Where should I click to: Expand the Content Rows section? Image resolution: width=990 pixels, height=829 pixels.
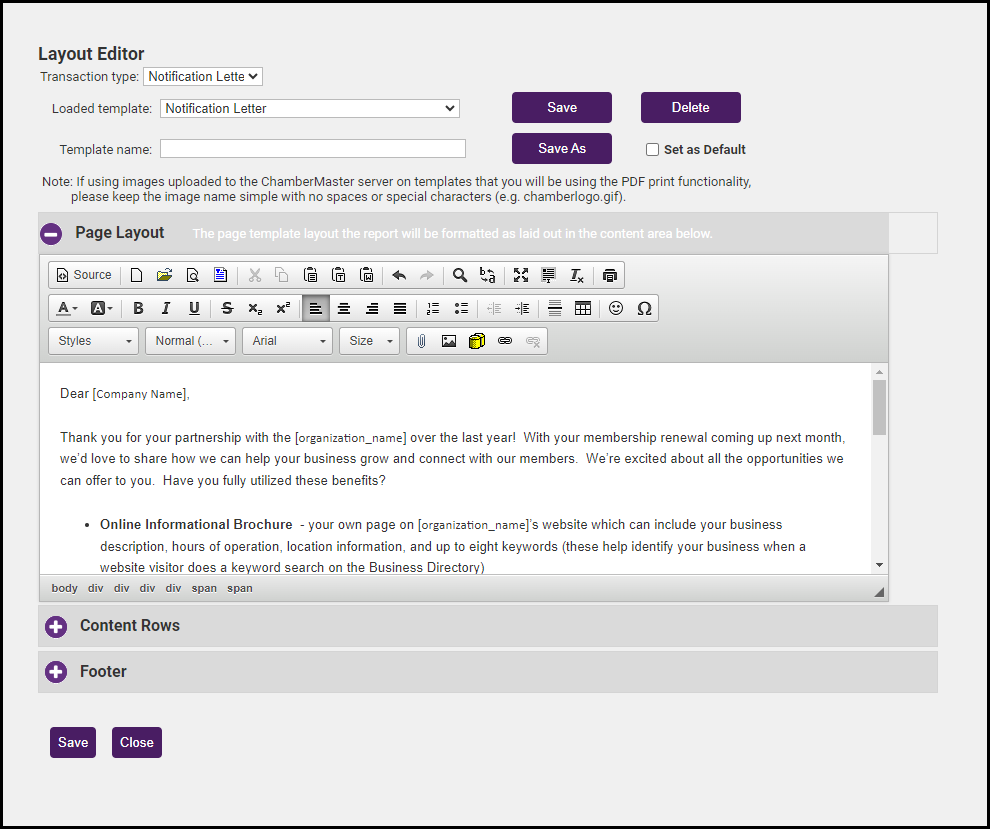56,626
